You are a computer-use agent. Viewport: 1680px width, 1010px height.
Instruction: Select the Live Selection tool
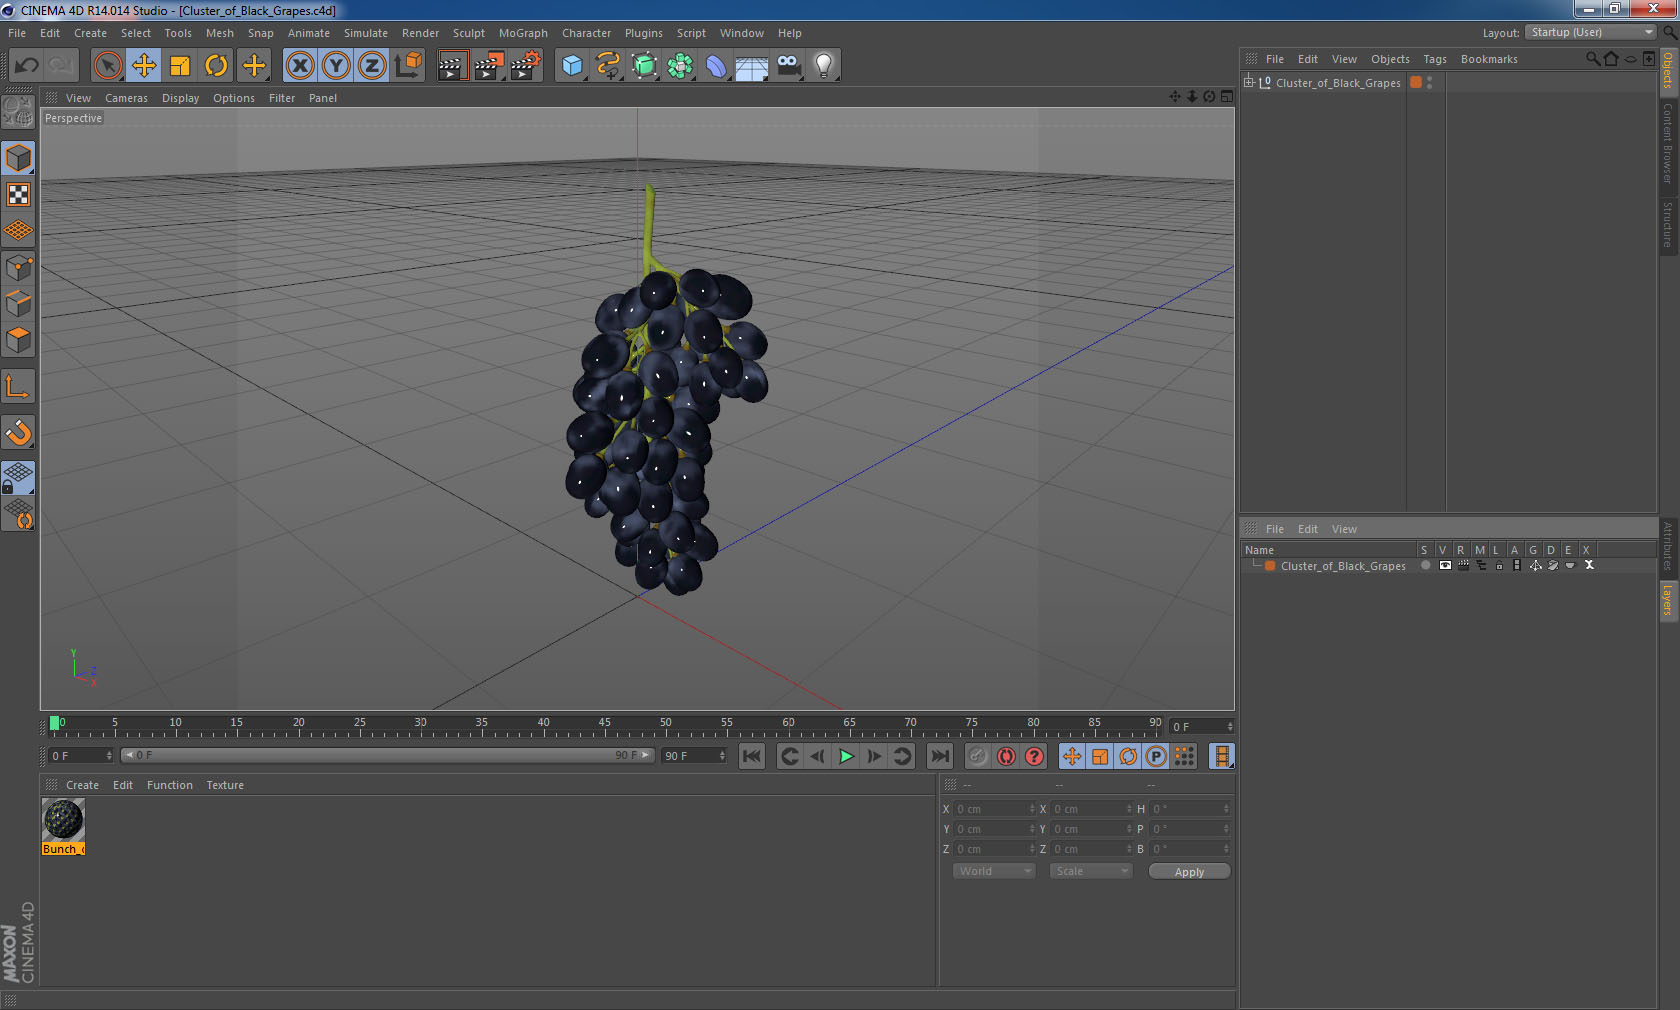pos(107,66)
